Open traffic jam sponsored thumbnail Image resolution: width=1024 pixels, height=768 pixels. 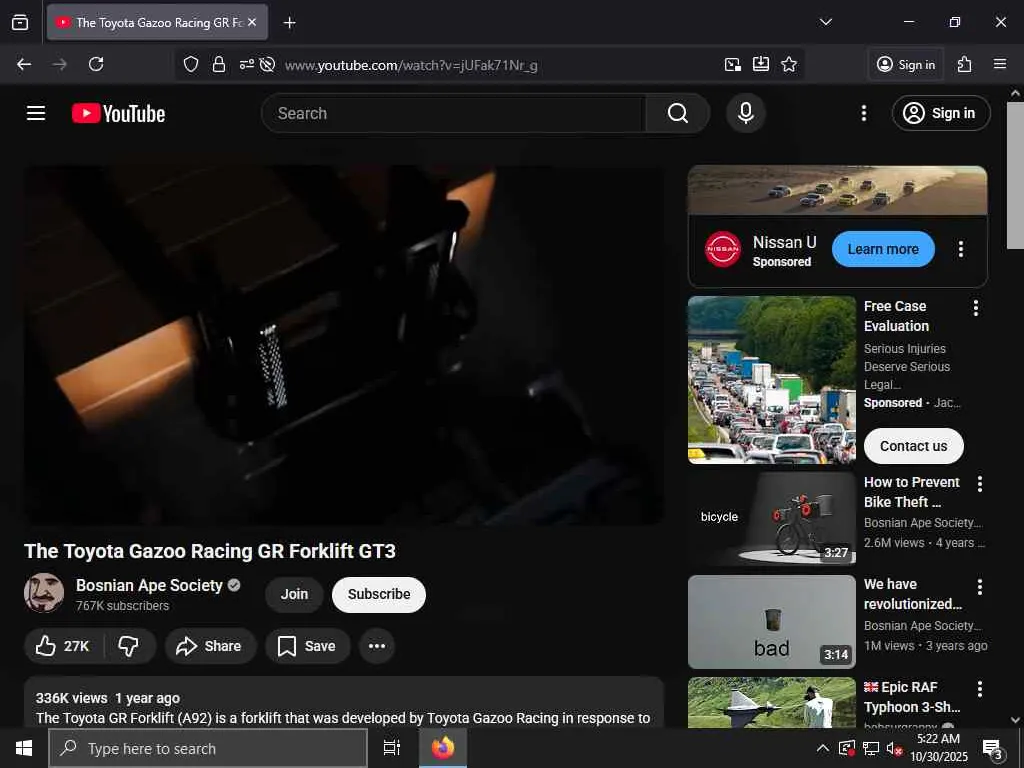(771, 380)
